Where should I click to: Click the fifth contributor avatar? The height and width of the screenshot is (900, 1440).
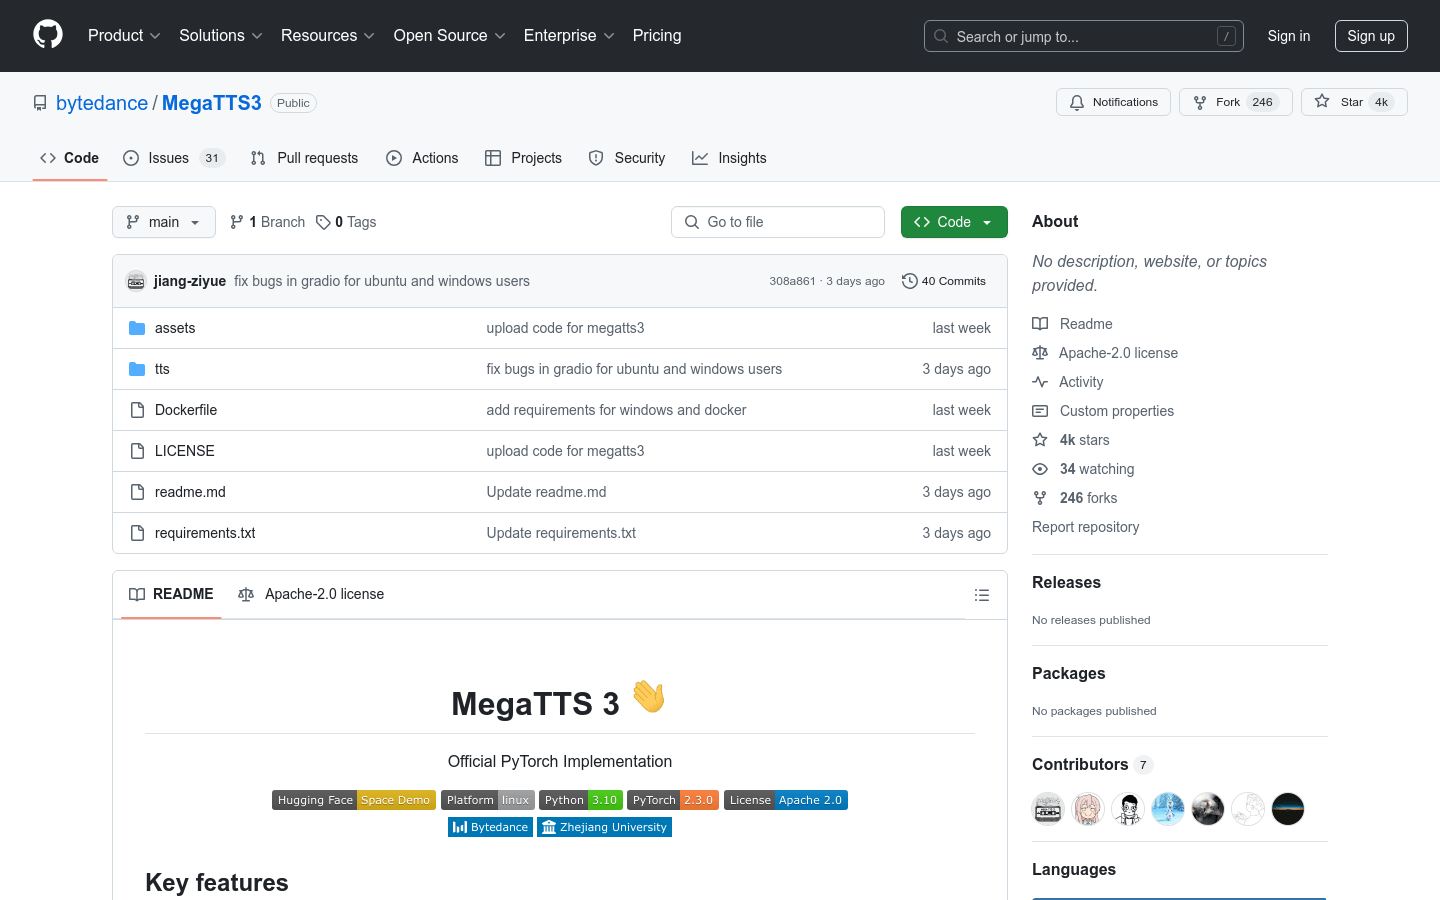(1208, 808)
